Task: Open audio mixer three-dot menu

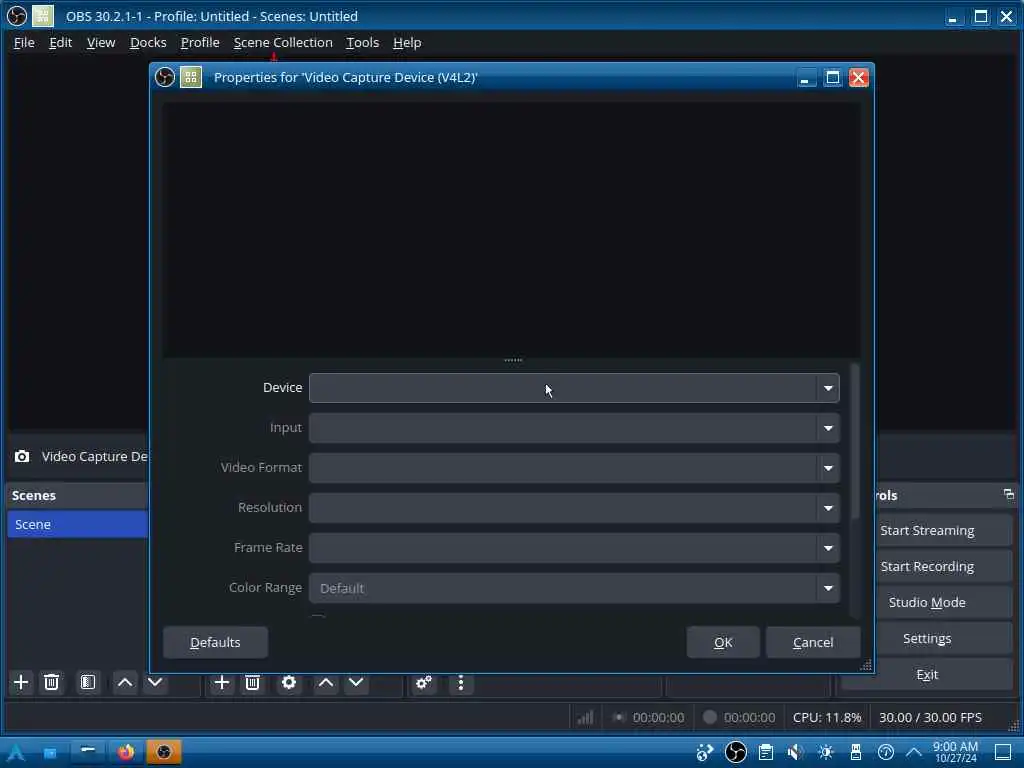Action: pos(461,683)
